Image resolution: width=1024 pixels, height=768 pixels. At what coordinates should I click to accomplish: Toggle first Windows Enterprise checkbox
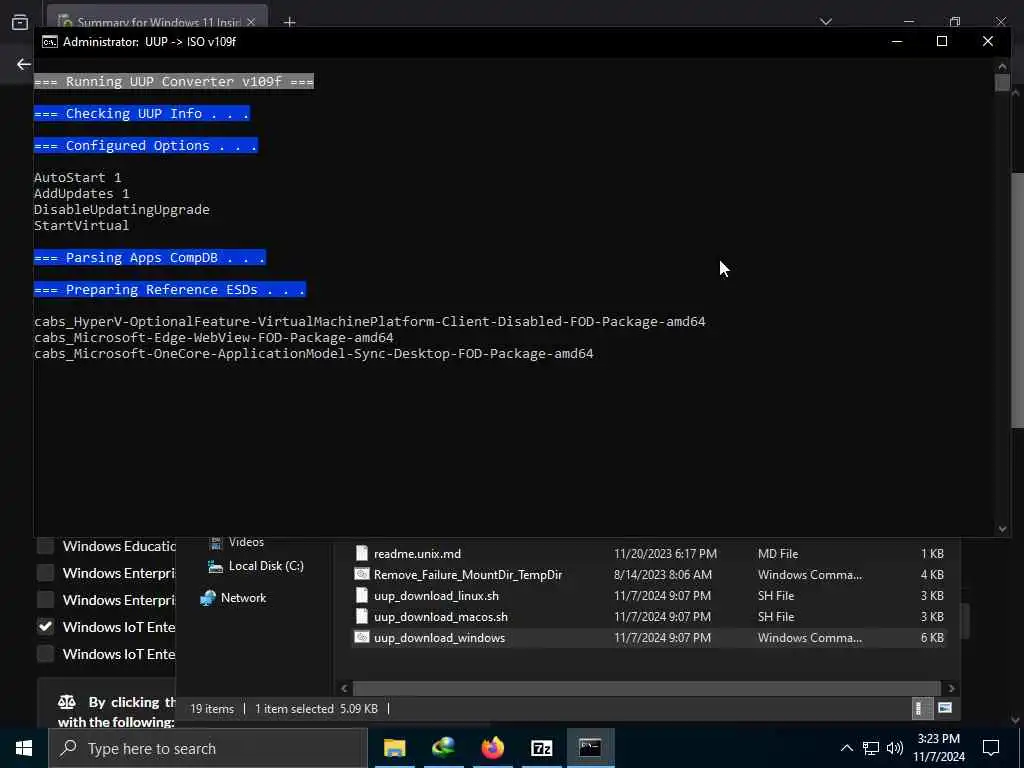[x=45, y=573]
